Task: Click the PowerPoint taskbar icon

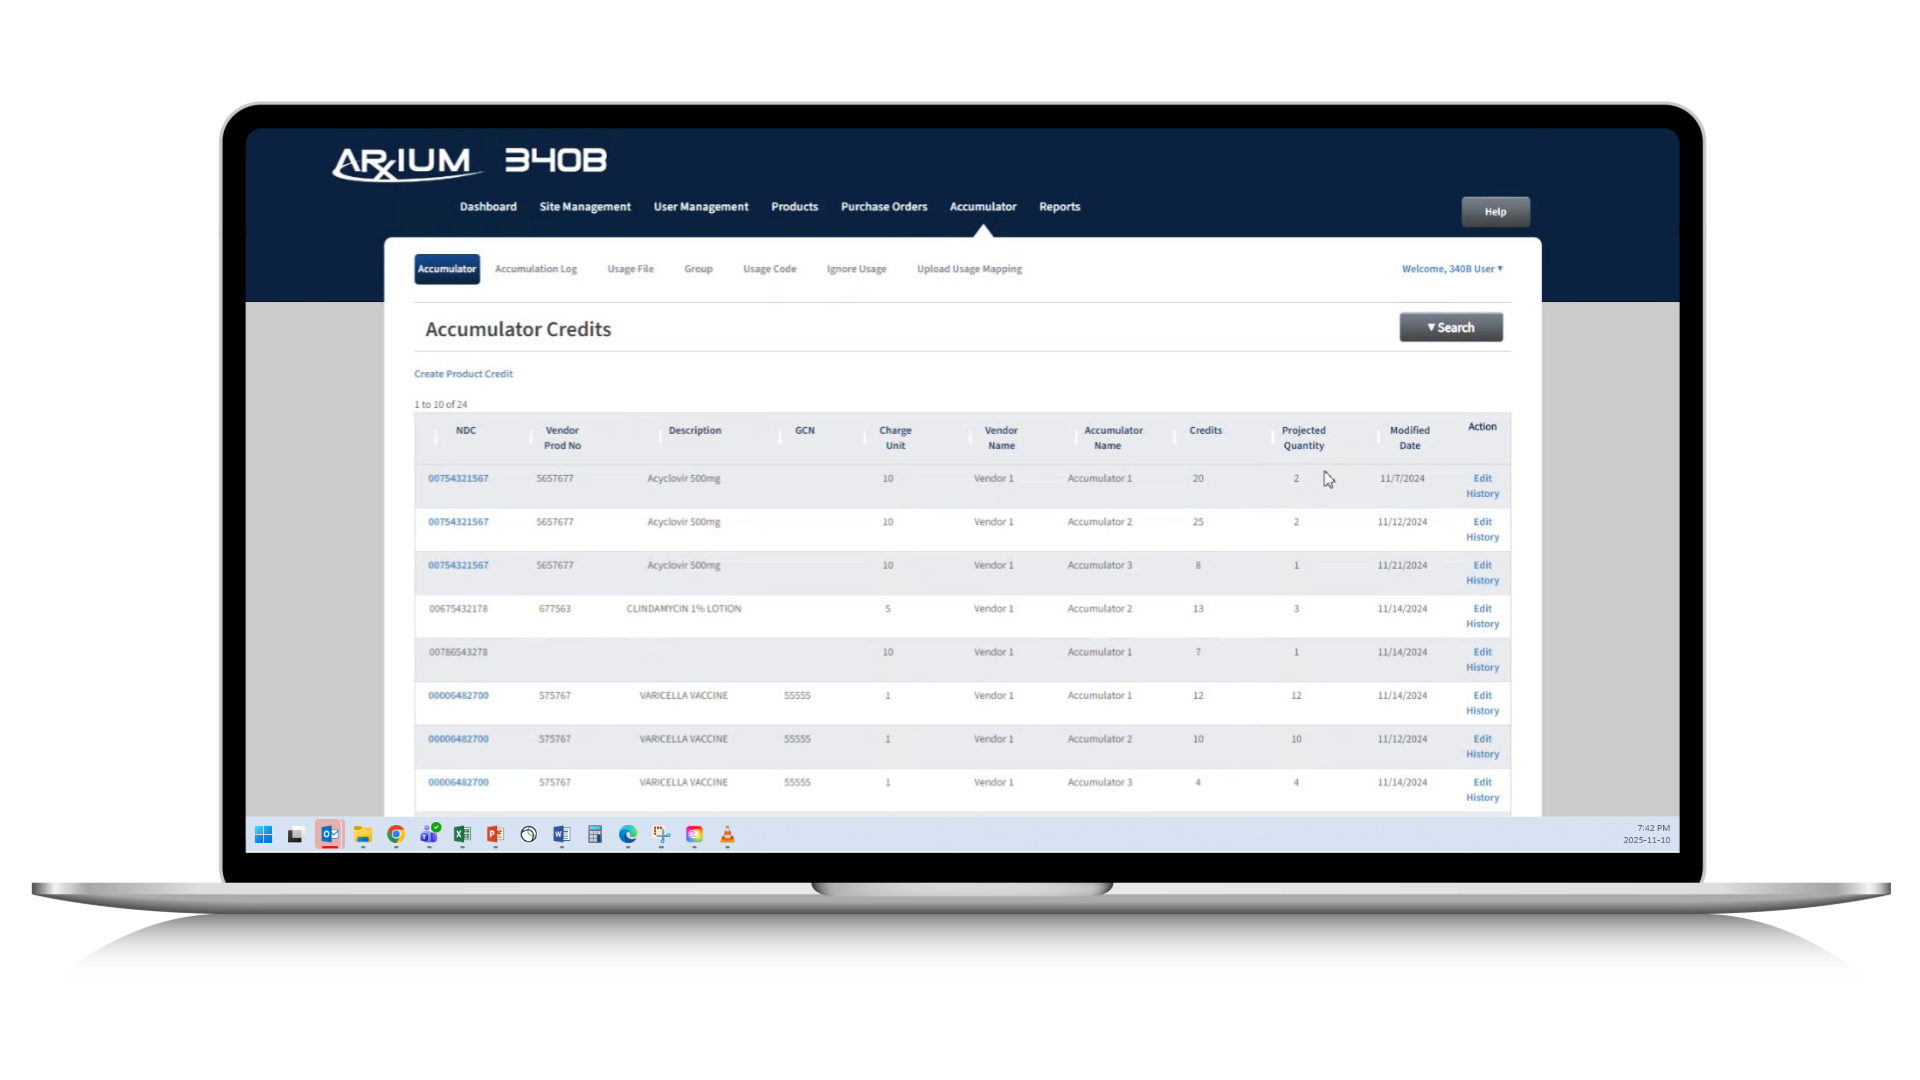Action: pyautogui.click(x=495, y=835)
